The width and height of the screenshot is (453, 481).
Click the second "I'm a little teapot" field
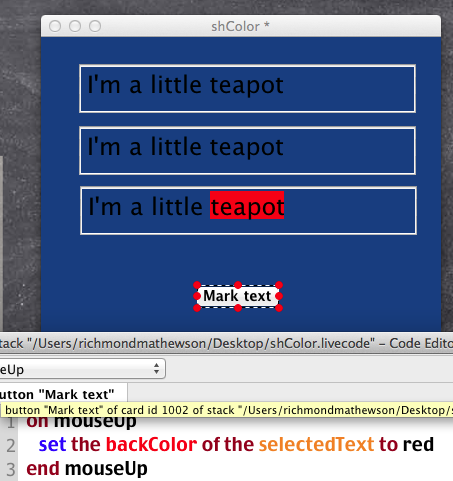247,150
